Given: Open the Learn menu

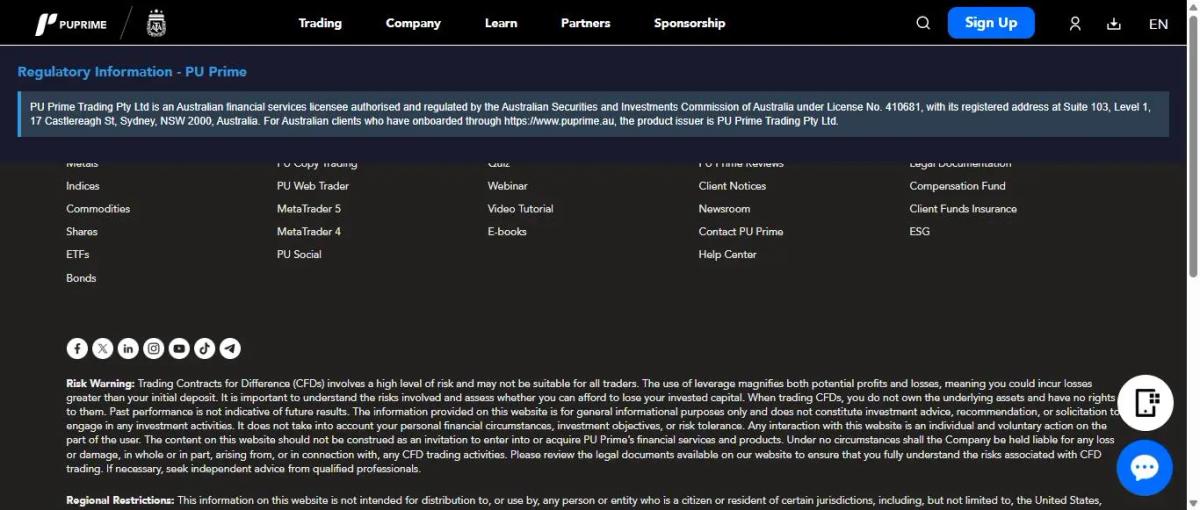Looking at the screenshot, I should 501,23.
